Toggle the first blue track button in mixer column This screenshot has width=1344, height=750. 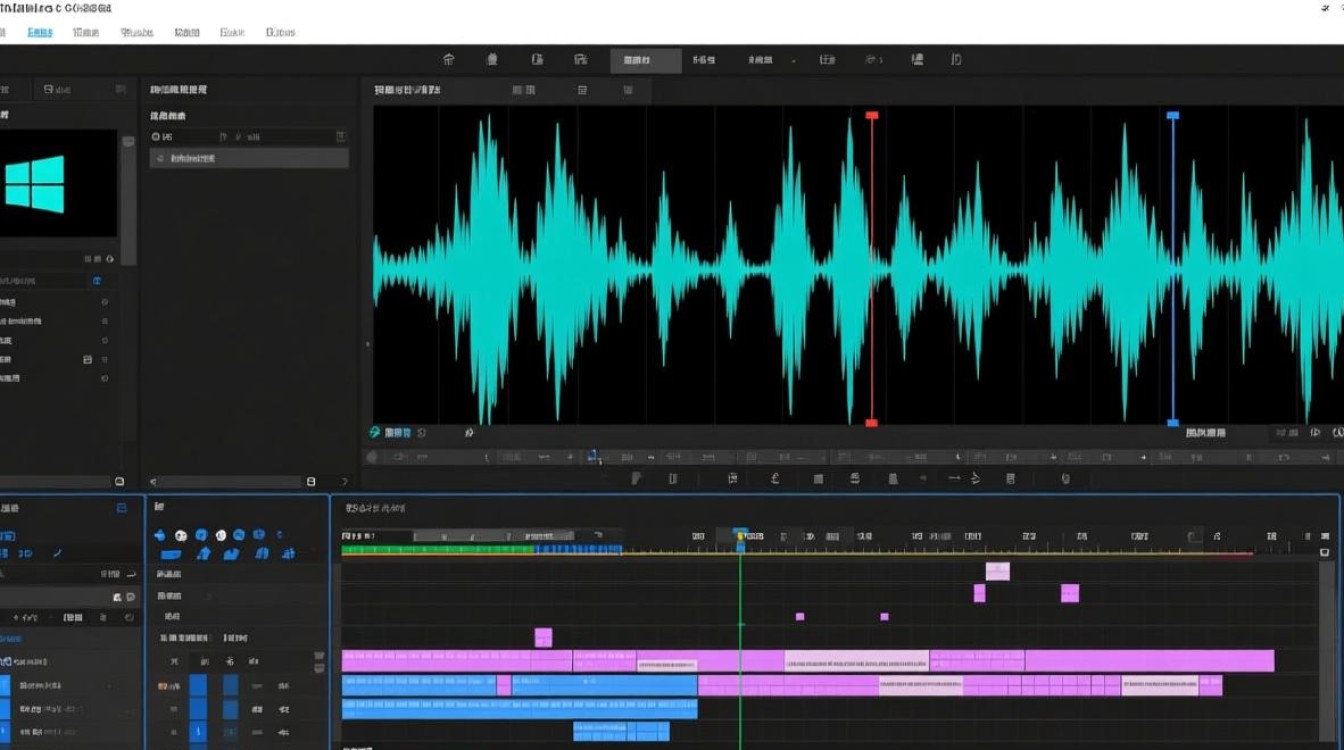click(x=198, y=686)
